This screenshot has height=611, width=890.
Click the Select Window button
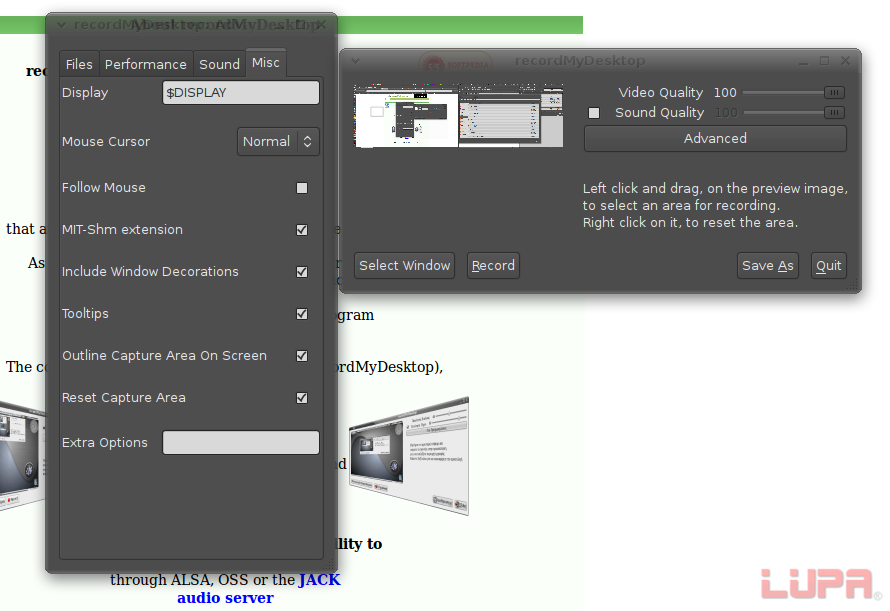[404, 266]
